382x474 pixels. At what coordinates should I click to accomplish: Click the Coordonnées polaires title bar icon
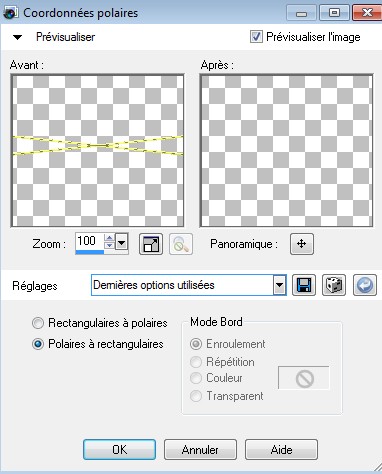click(x=10, y=13)
